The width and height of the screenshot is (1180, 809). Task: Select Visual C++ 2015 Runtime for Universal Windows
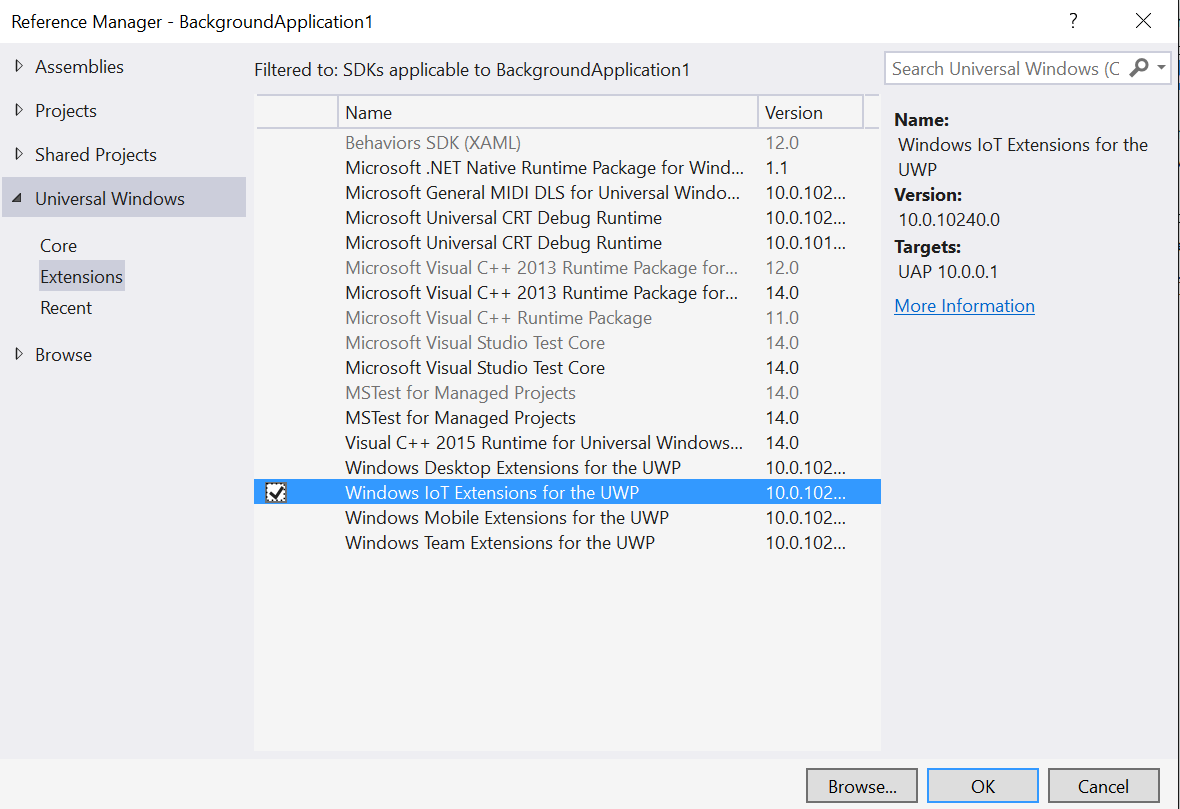click(567, 443)
